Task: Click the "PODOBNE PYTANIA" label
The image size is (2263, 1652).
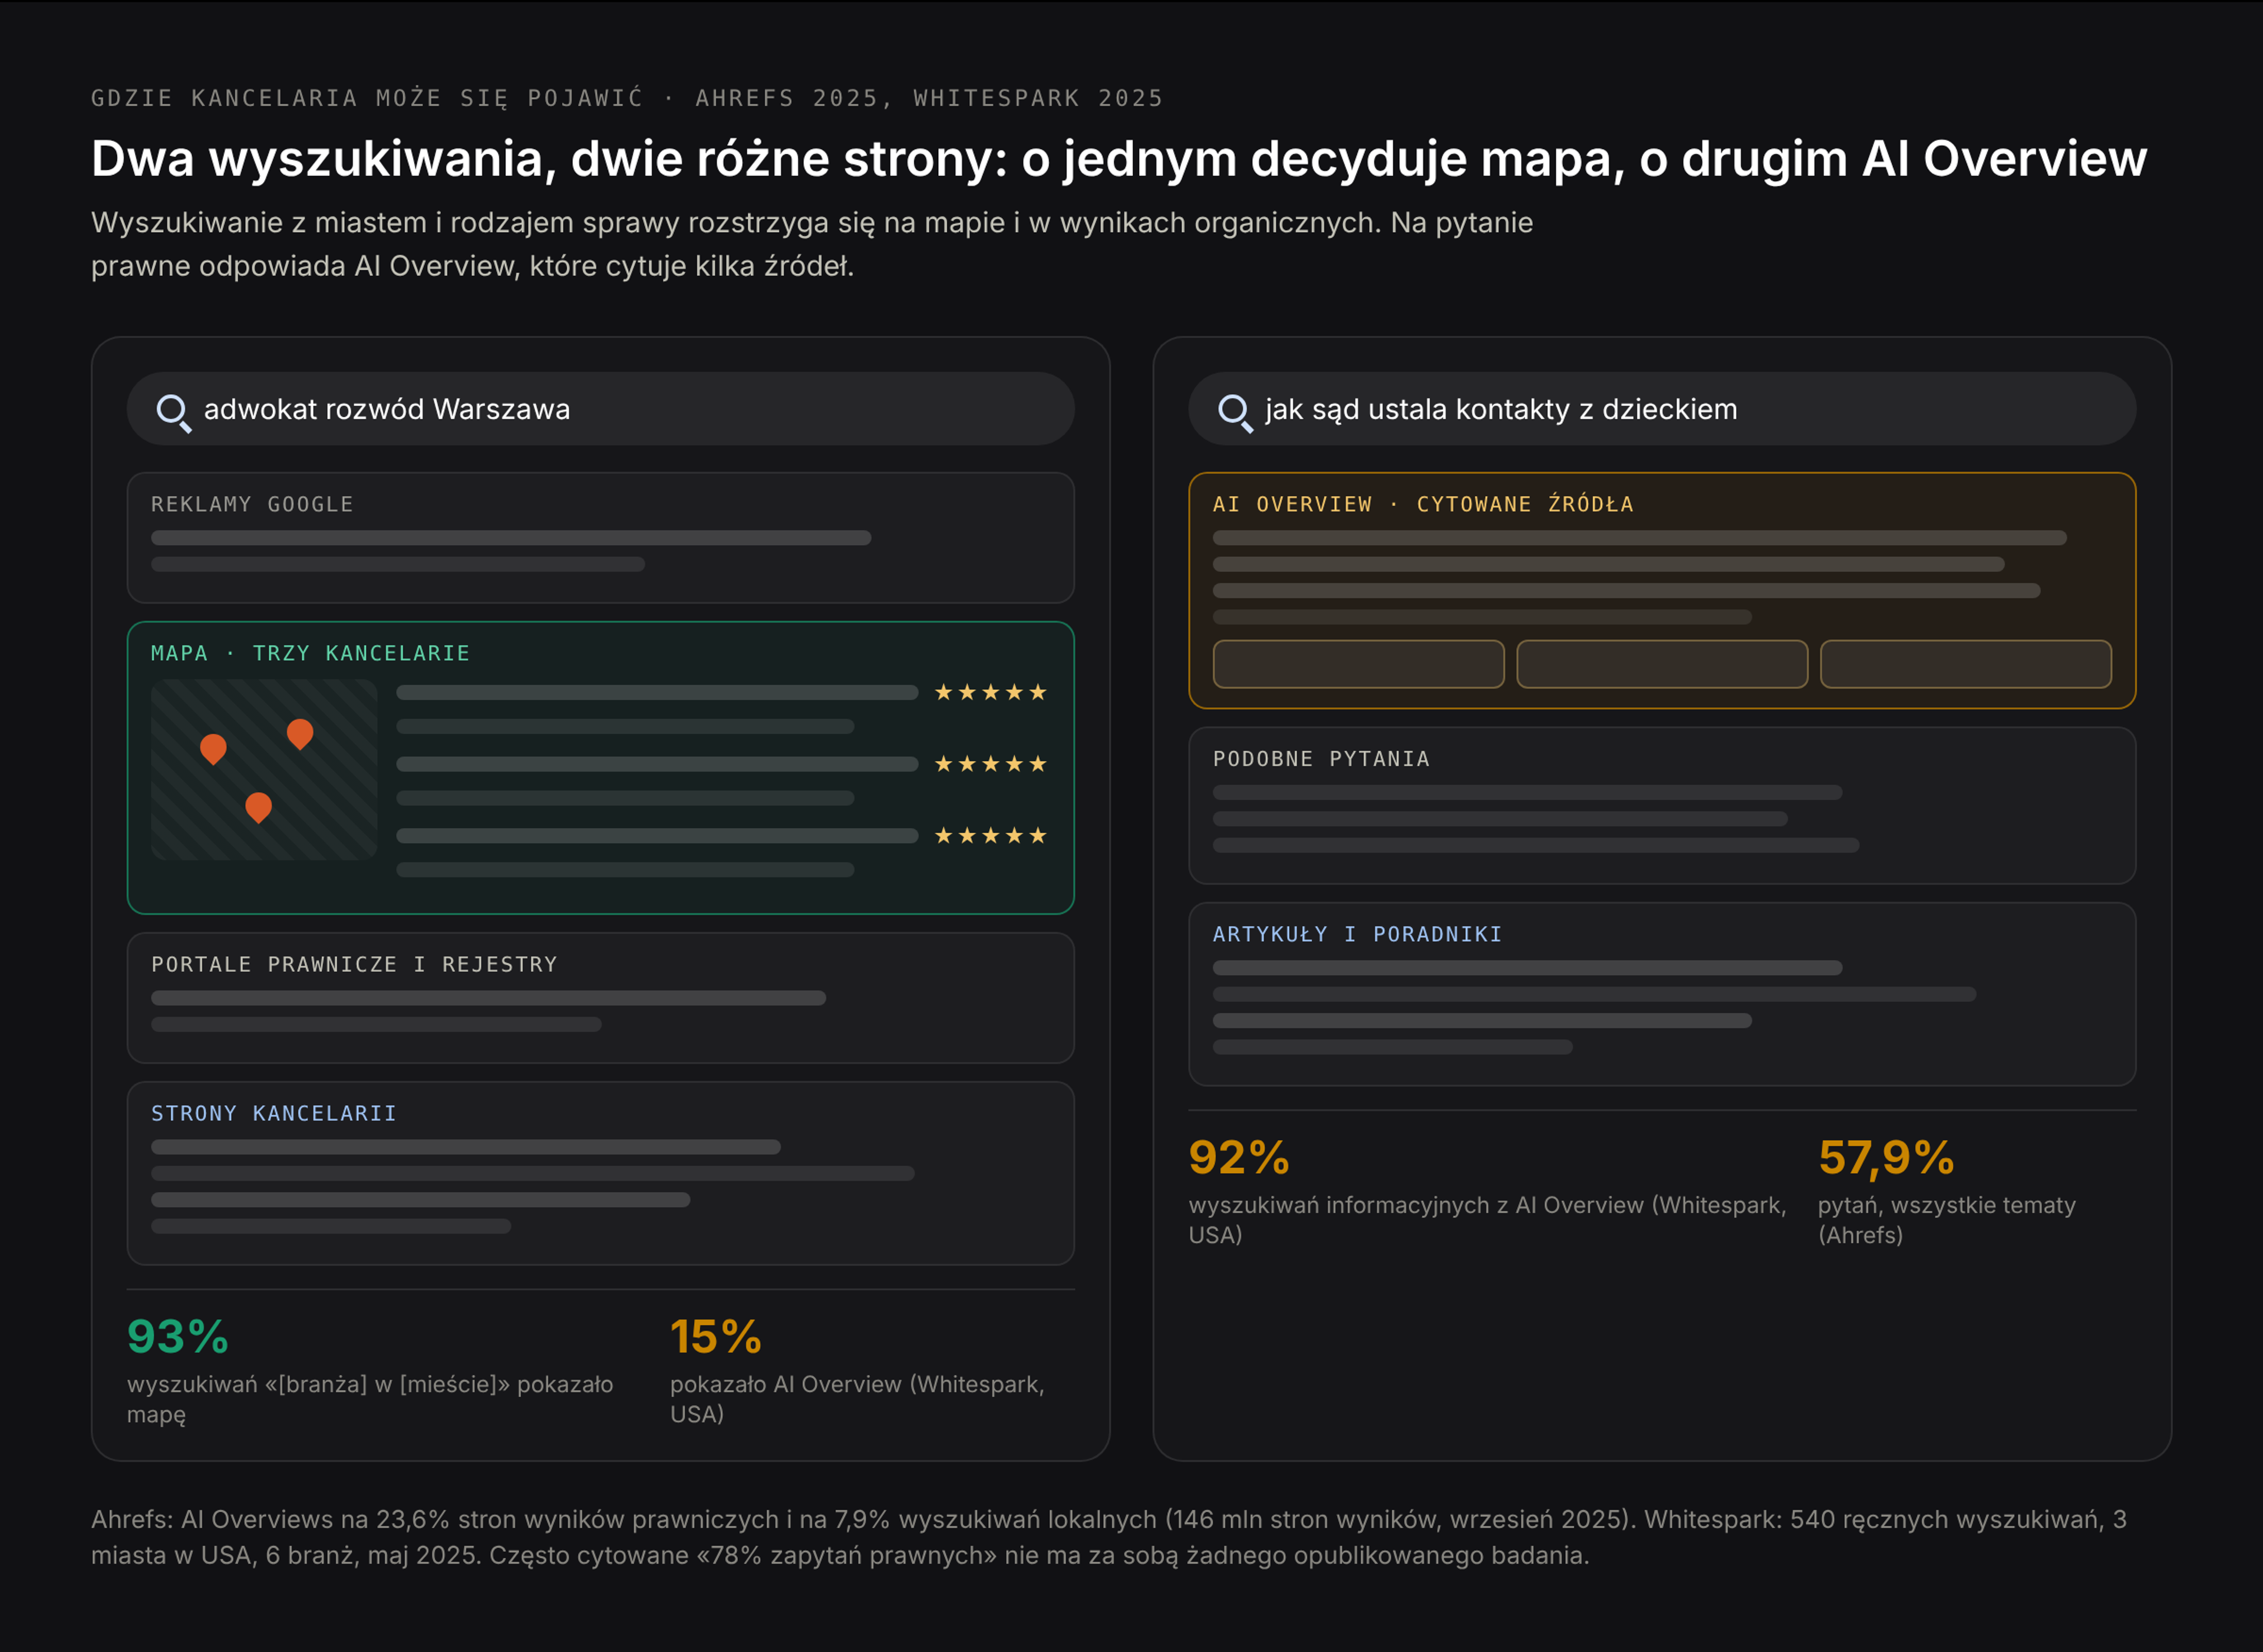Action: [x=1321, y=759]
